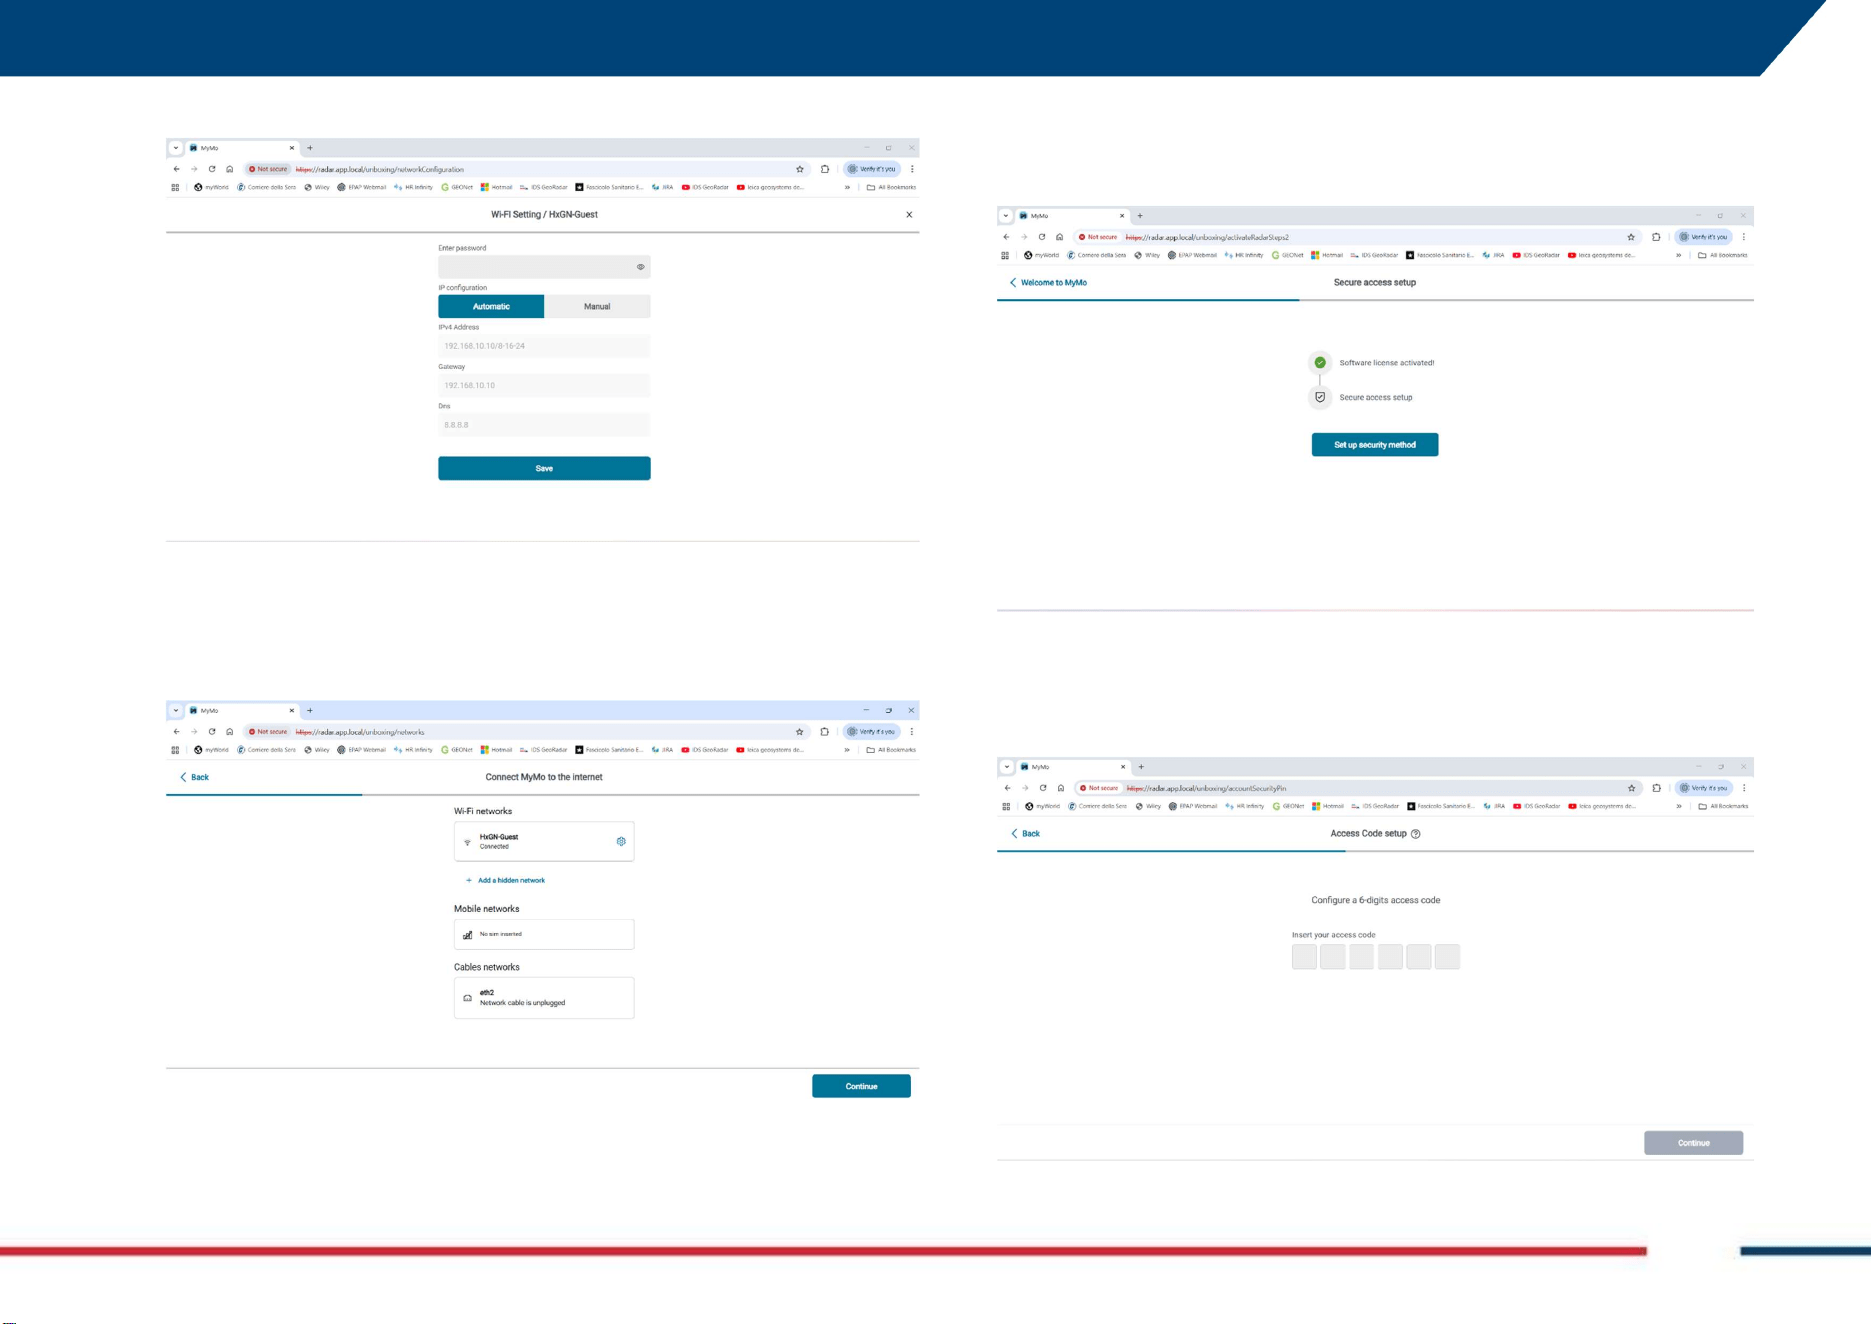The width and height of the screenshot is (1872, 1324).
Task: Open EPAP Webmail bookmark in Secure access setup window
Action: point(1192,255)
